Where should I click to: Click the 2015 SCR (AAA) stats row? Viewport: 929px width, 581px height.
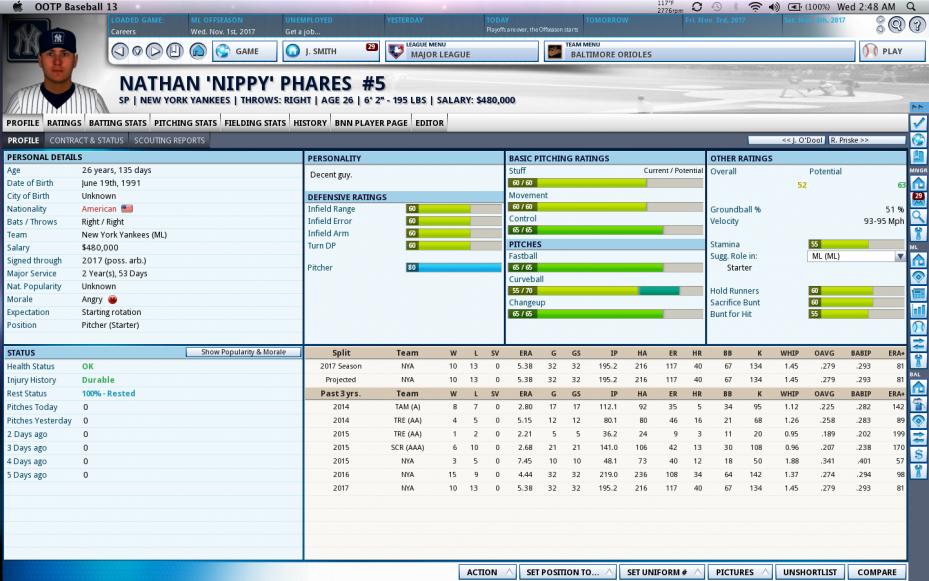click(x=606, y=447)
